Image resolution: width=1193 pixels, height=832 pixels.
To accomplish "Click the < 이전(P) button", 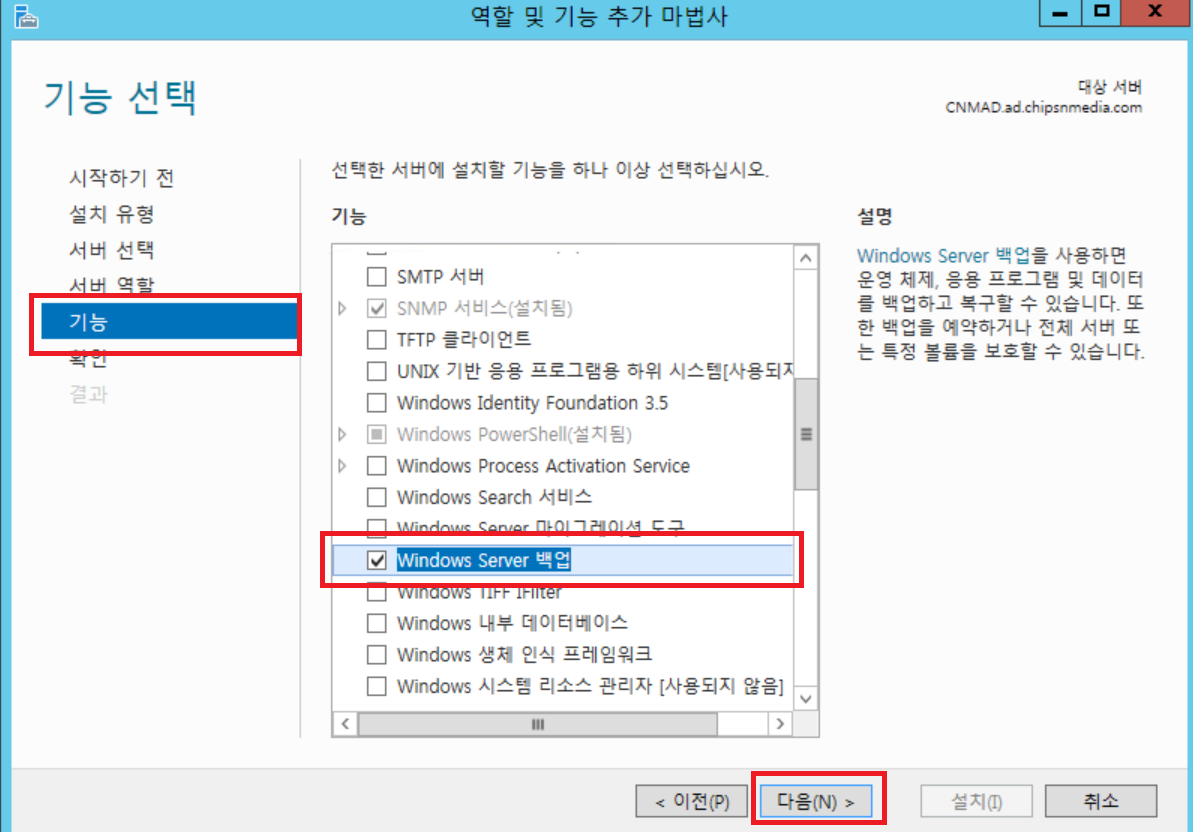I will [x=692, y=802].
